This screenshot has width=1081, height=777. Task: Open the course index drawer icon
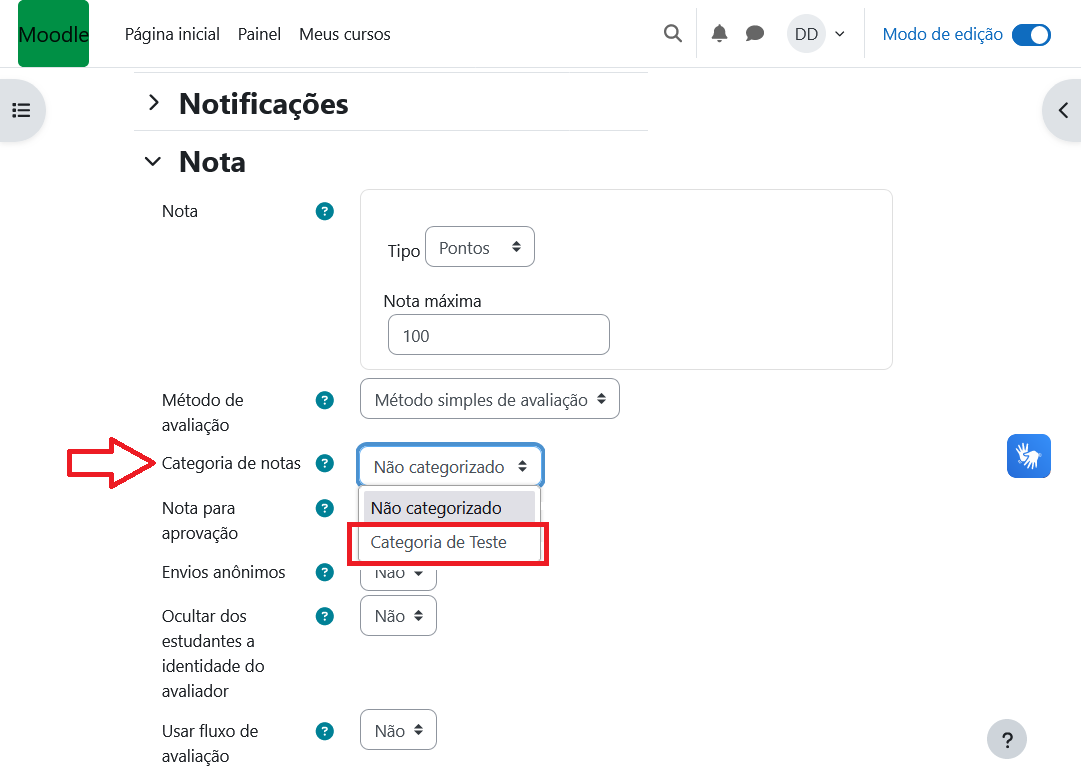tap(21, 110)
